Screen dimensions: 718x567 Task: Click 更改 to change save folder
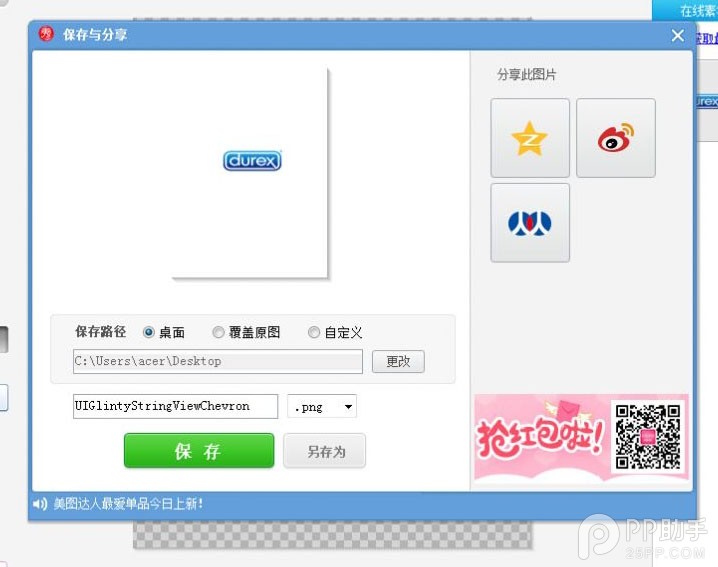coord(398,361)
